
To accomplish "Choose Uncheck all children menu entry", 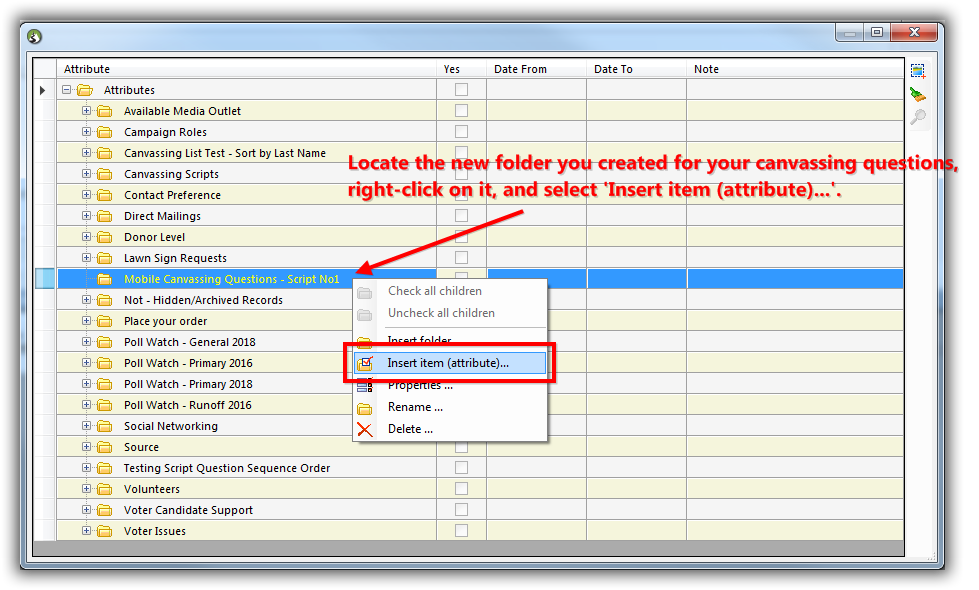I will [450, 313].
